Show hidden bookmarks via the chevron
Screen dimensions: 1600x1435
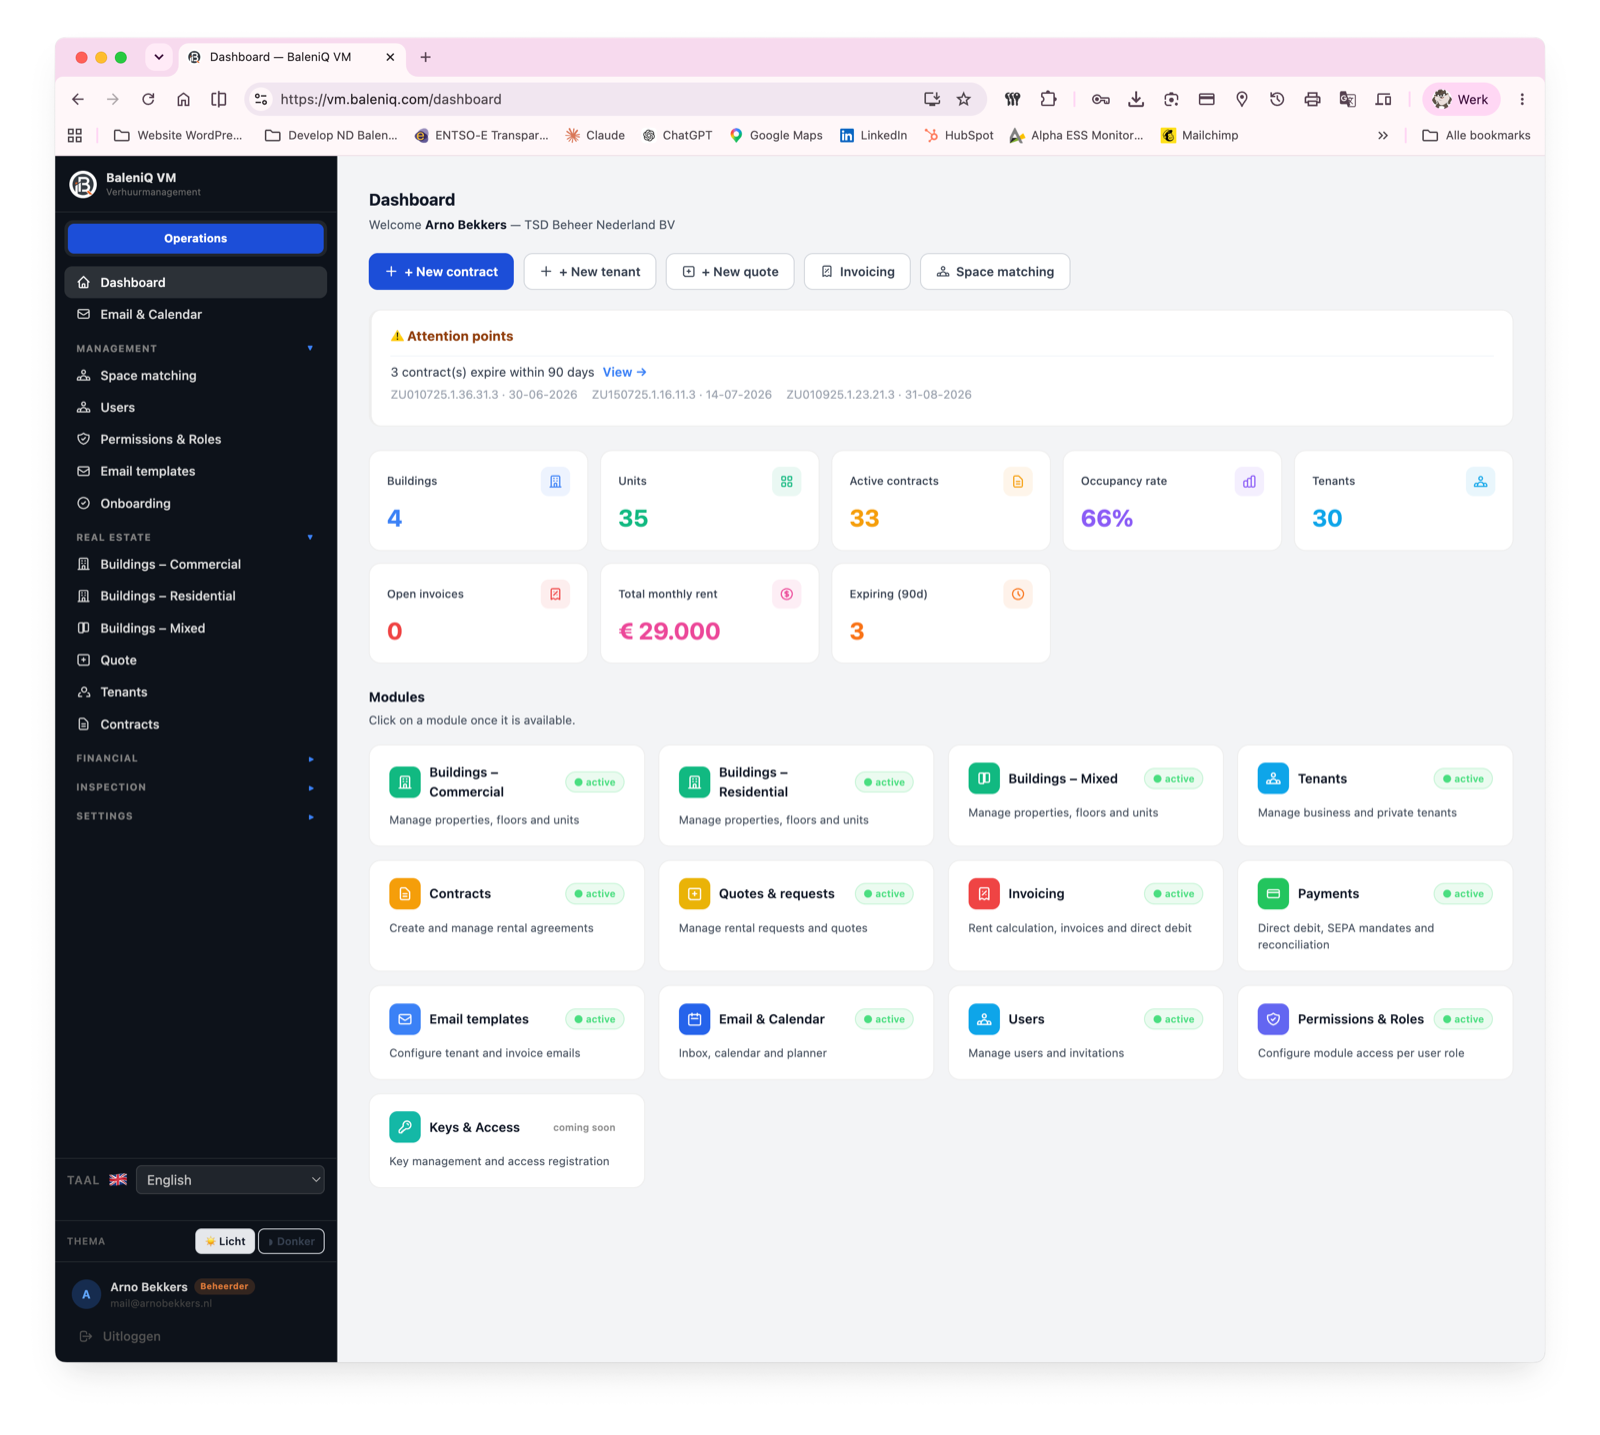pyautogui.click(x=1383, y=135)
